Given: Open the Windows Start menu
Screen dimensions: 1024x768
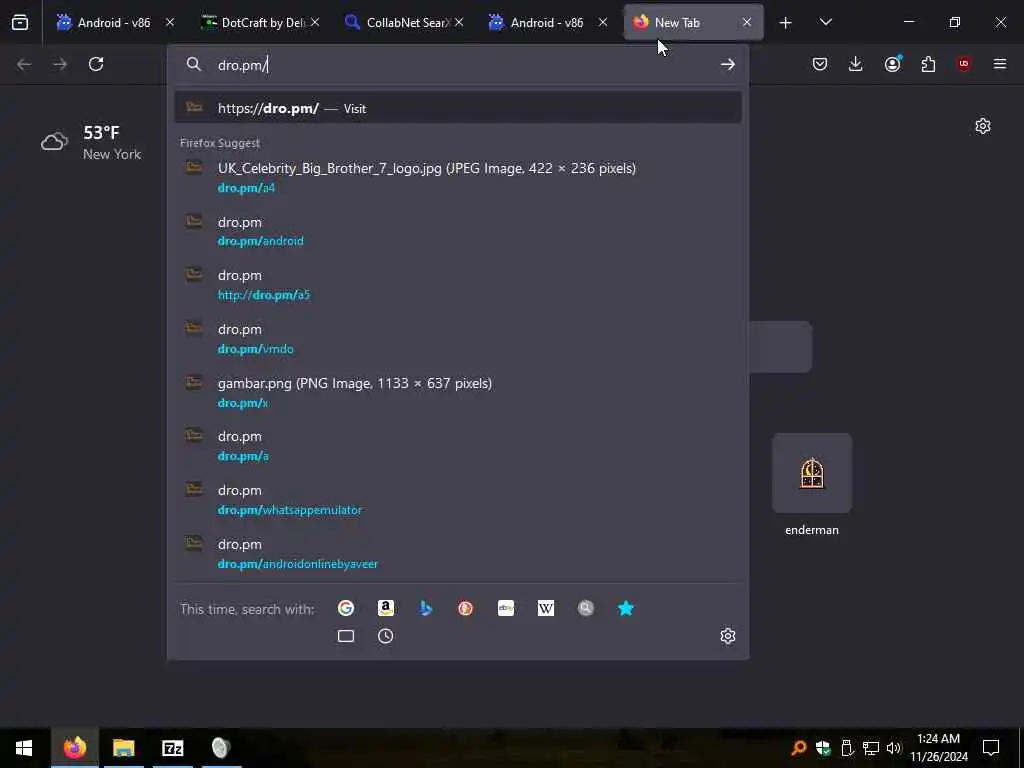Looking at the screenshot, I should pos(24,748).
